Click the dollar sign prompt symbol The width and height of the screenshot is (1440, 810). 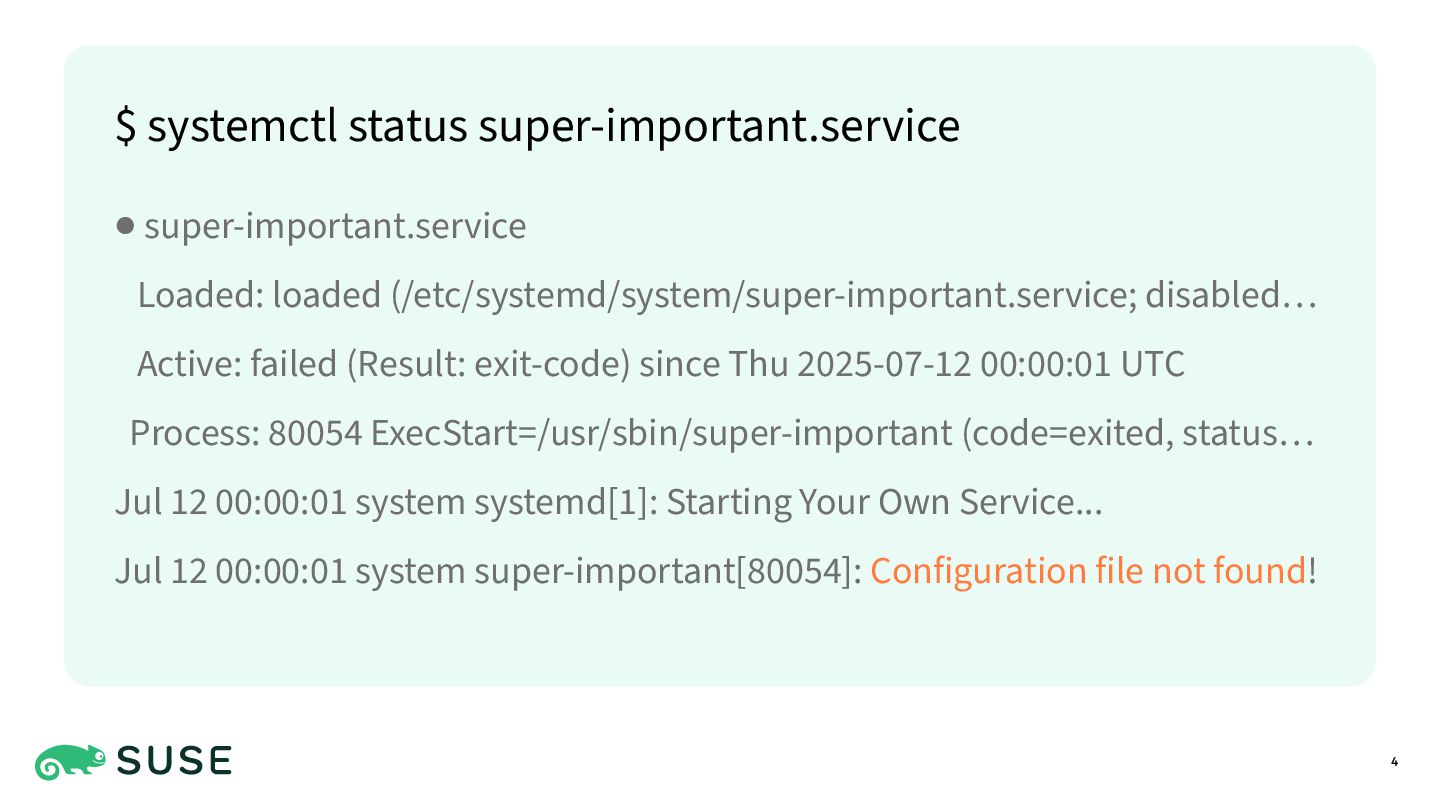[x=126, y=126]
